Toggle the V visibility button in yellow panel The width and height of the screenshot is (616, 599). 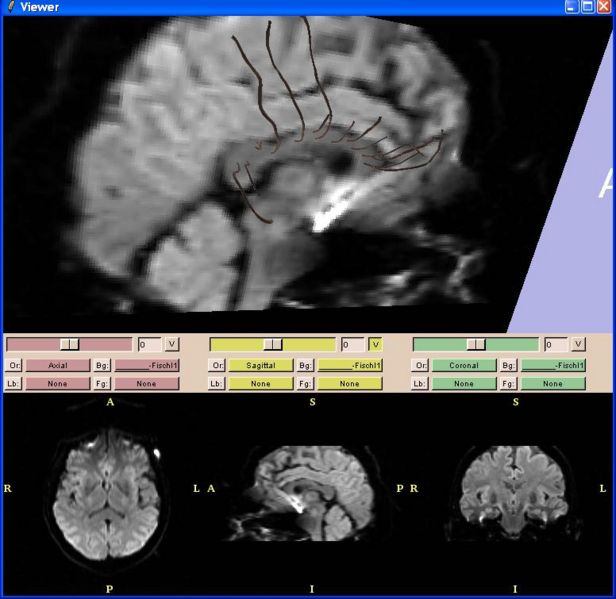(x=376, y=344)
